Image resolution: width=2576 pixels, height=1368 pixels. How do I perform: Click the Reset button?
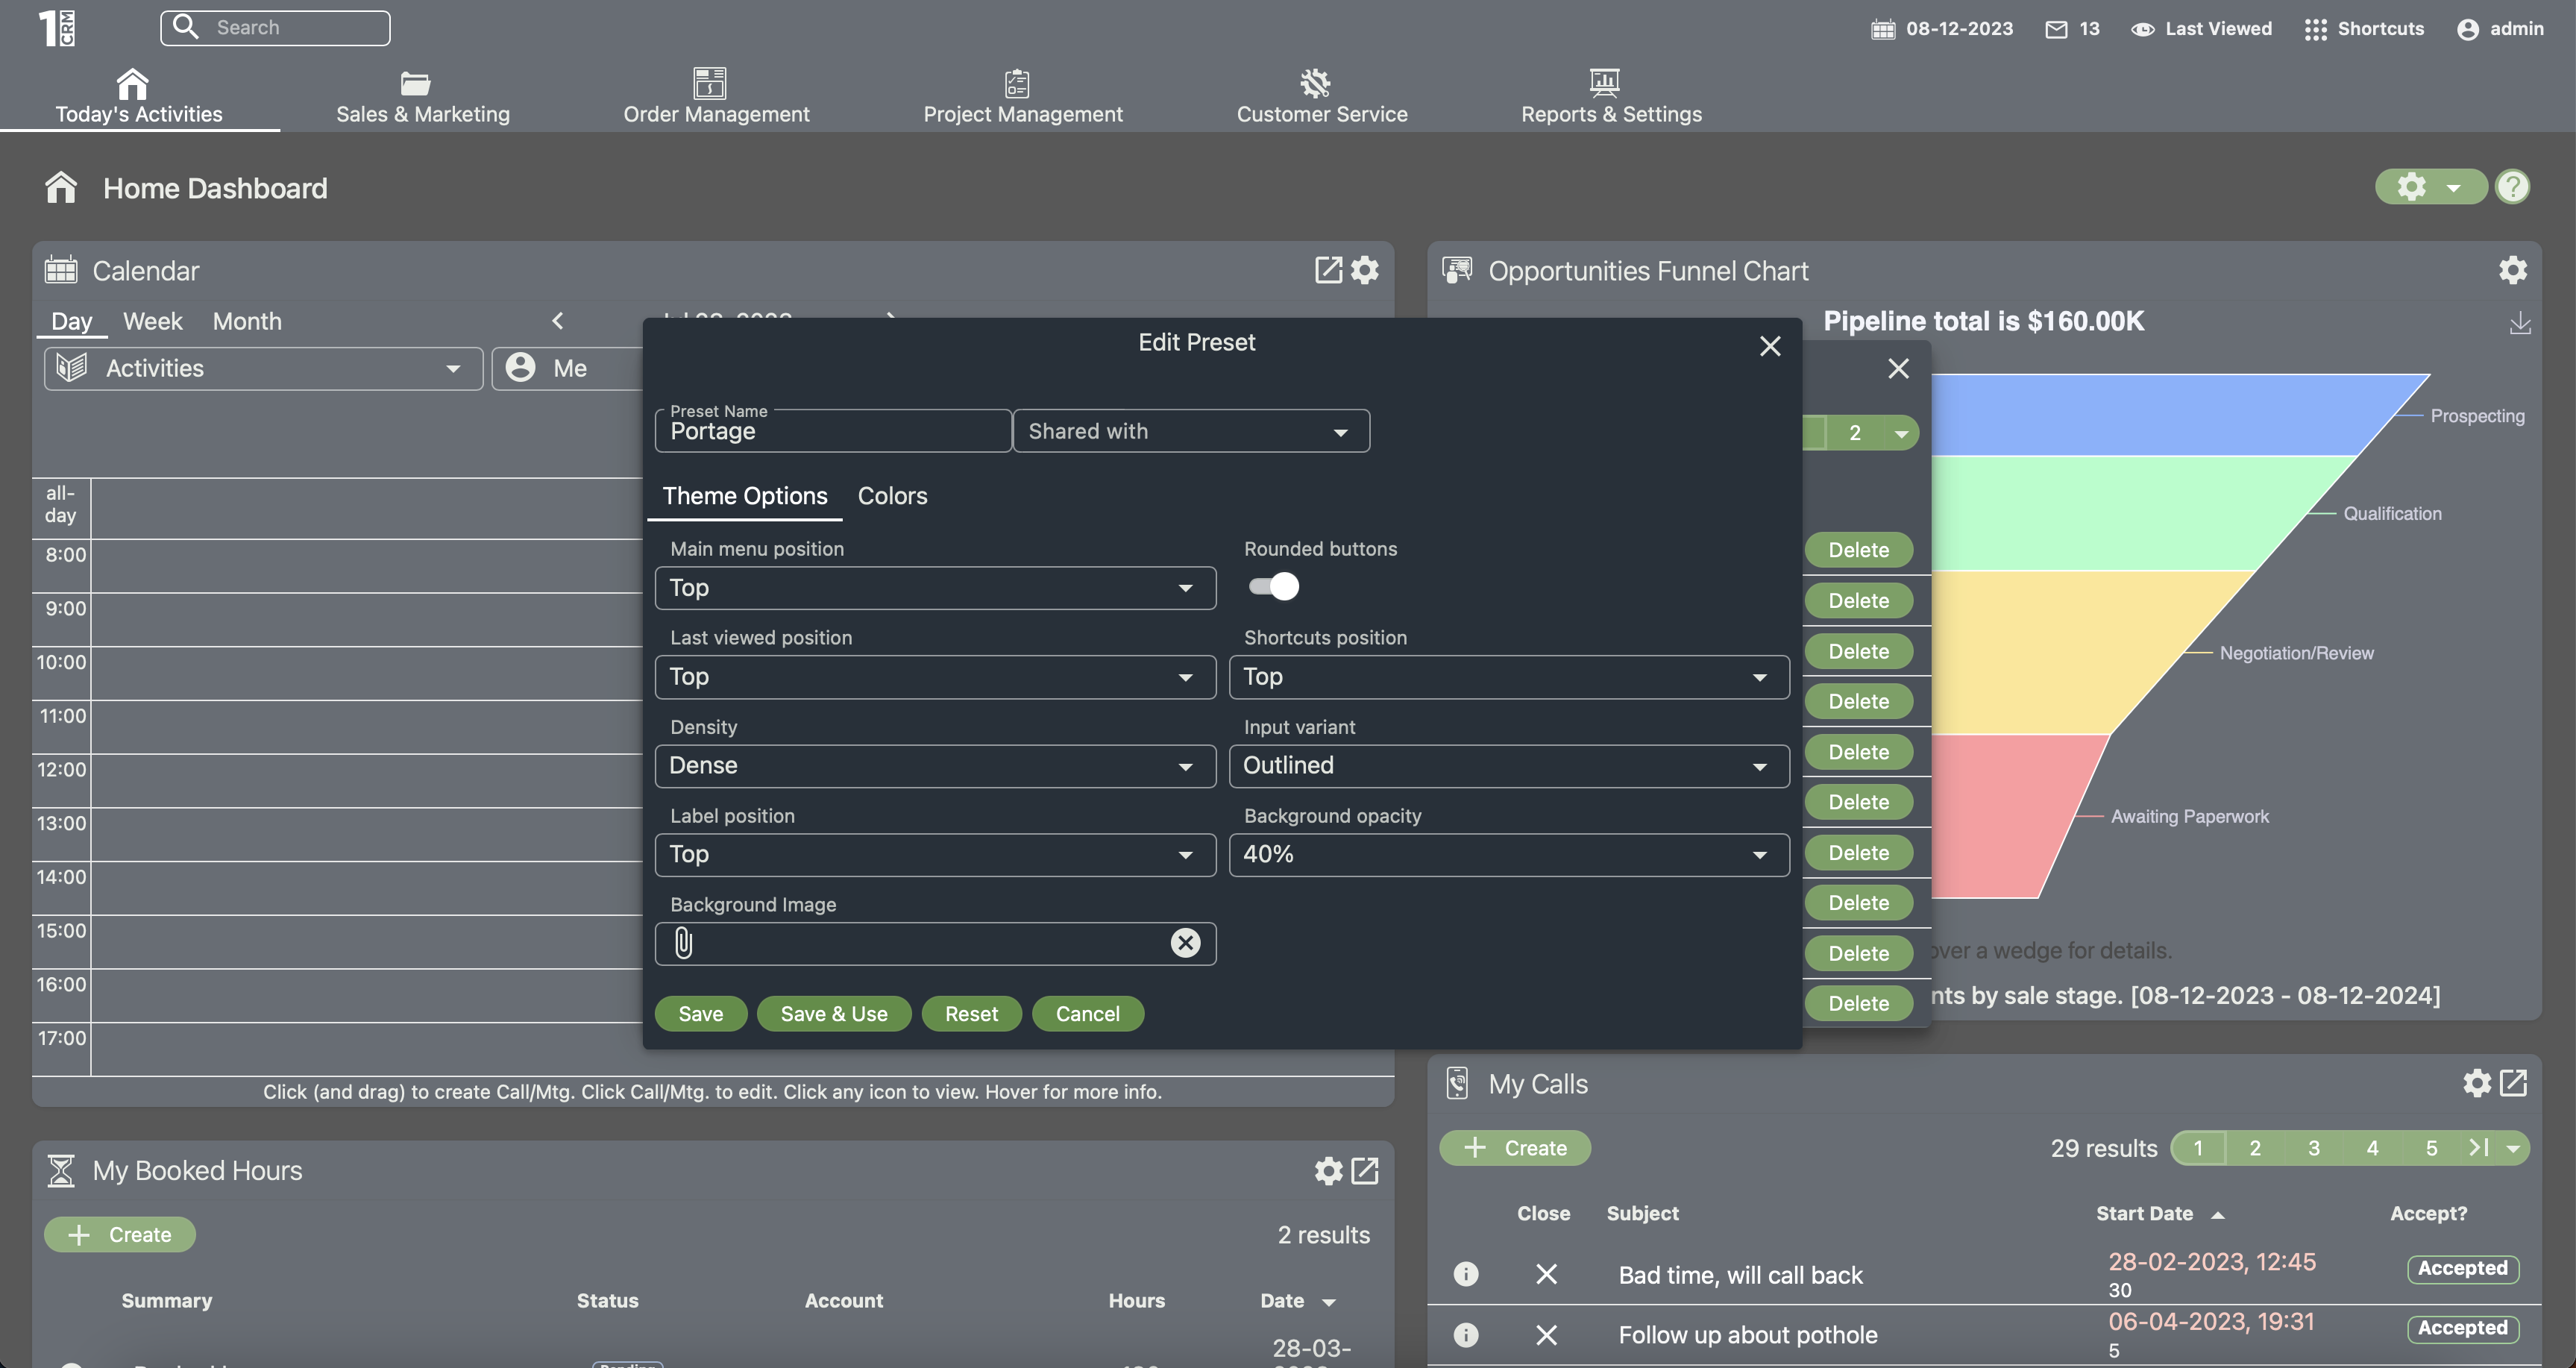[971, 1014]
